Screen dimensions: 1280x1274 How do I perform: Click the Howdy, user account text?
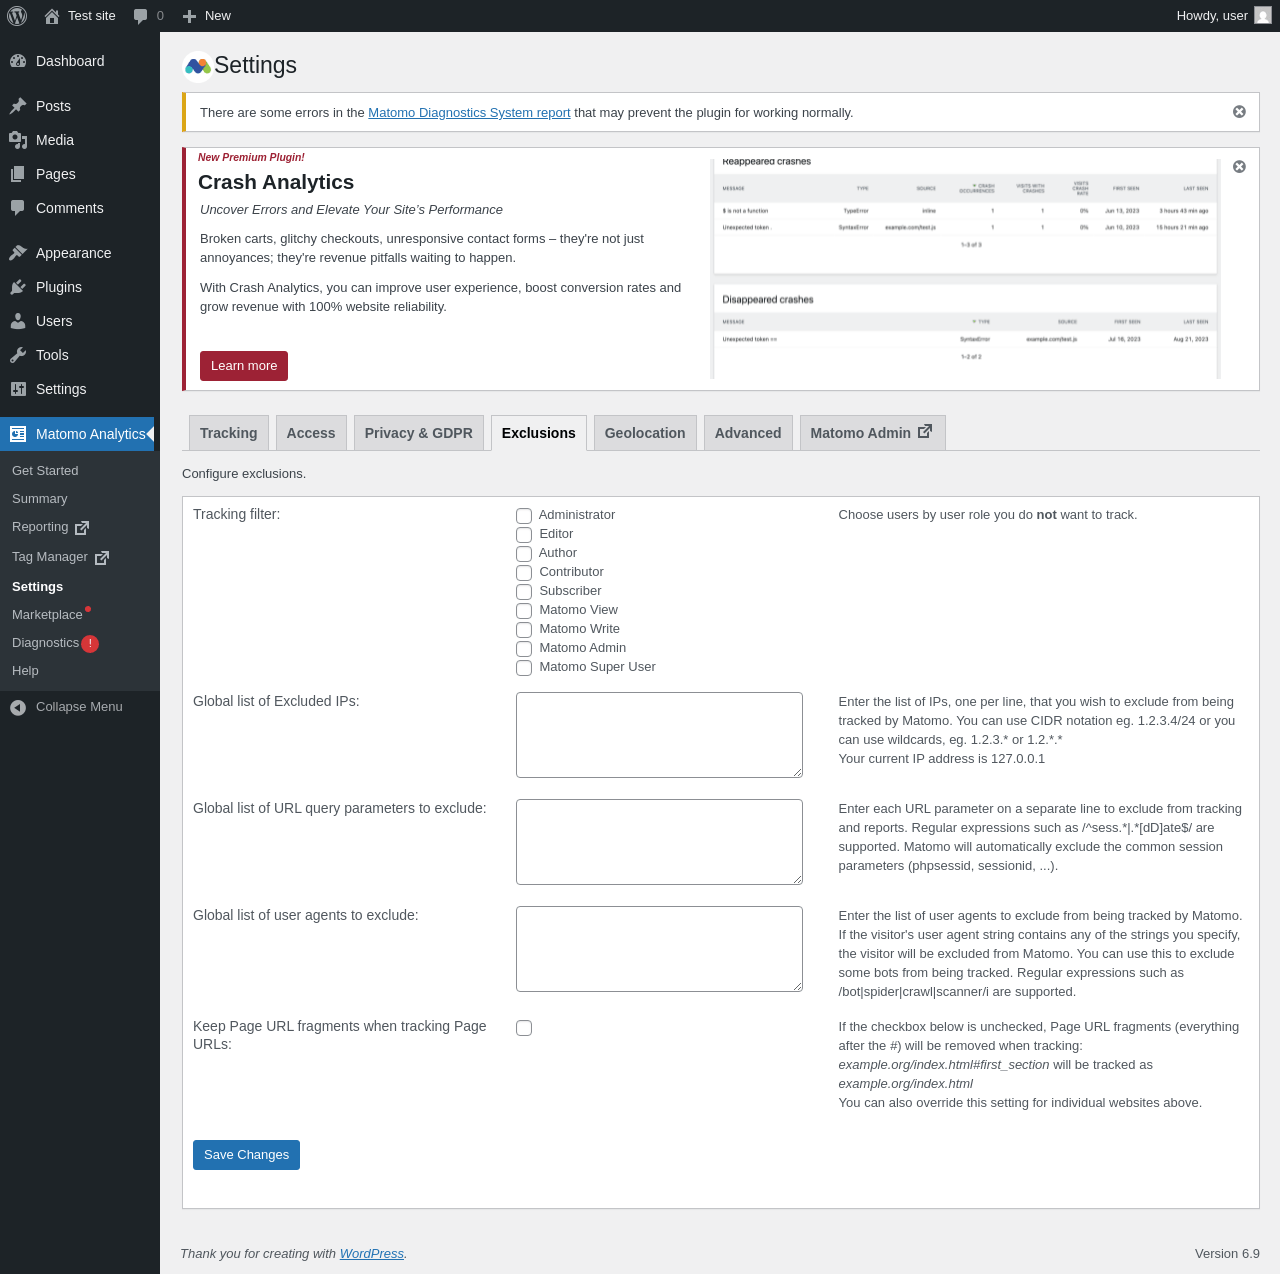point(1212,16)
